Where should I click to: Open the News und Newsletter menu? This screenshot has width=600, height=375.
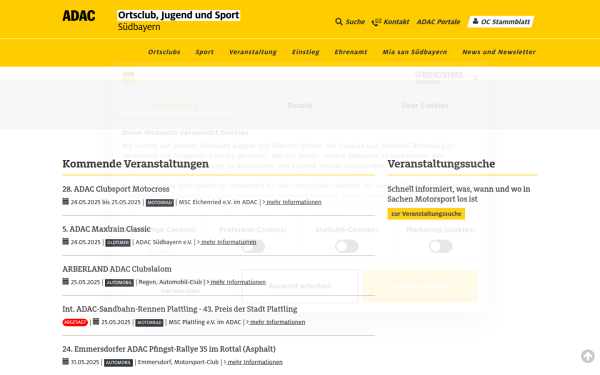click(x=499, y=52)
